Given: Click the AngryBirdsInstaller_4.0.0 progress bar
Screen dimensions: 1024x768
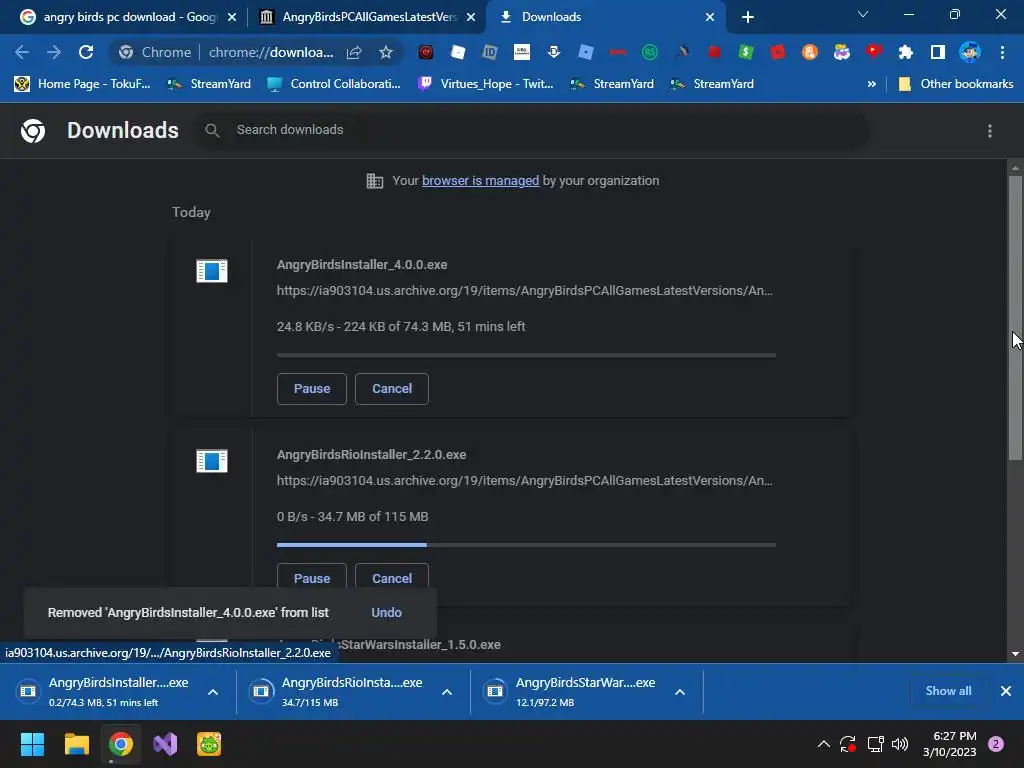Looking at the screenshot, I should (x=526, y=355).
